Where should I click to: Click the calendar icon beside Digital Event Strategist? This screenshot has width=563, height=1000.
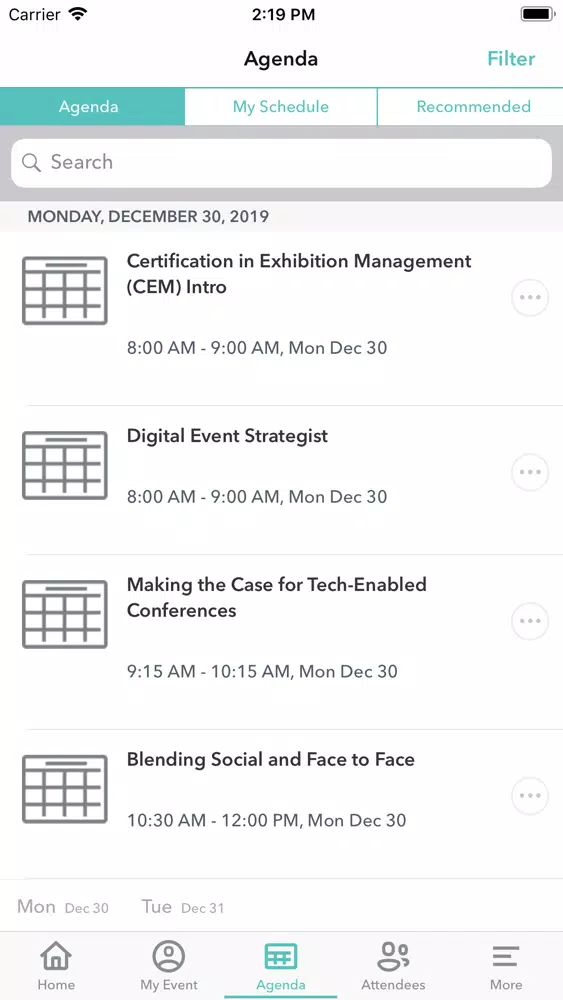pyautogui.click(x=65, y=466)
